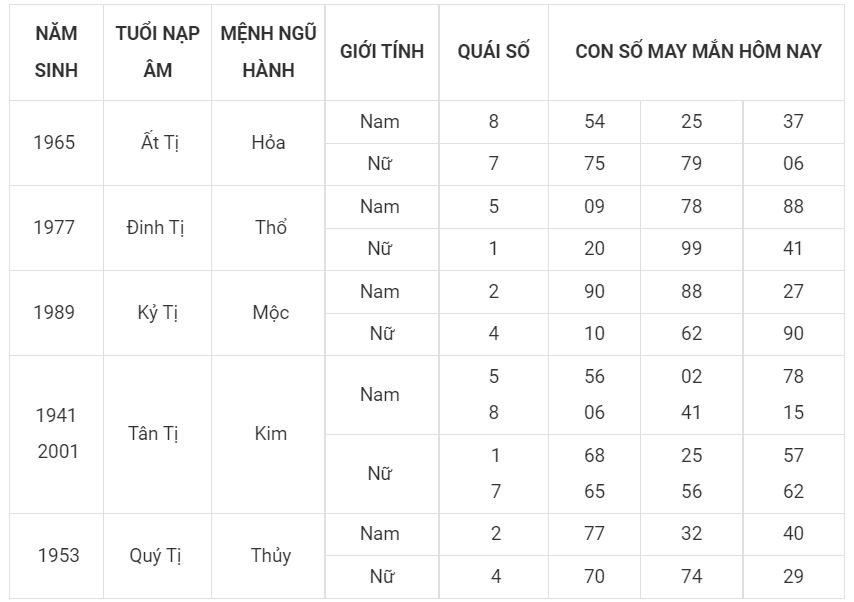Select the Thủy element cell
The height and width of the screenshot is (602, 854).
pos(268,556)
